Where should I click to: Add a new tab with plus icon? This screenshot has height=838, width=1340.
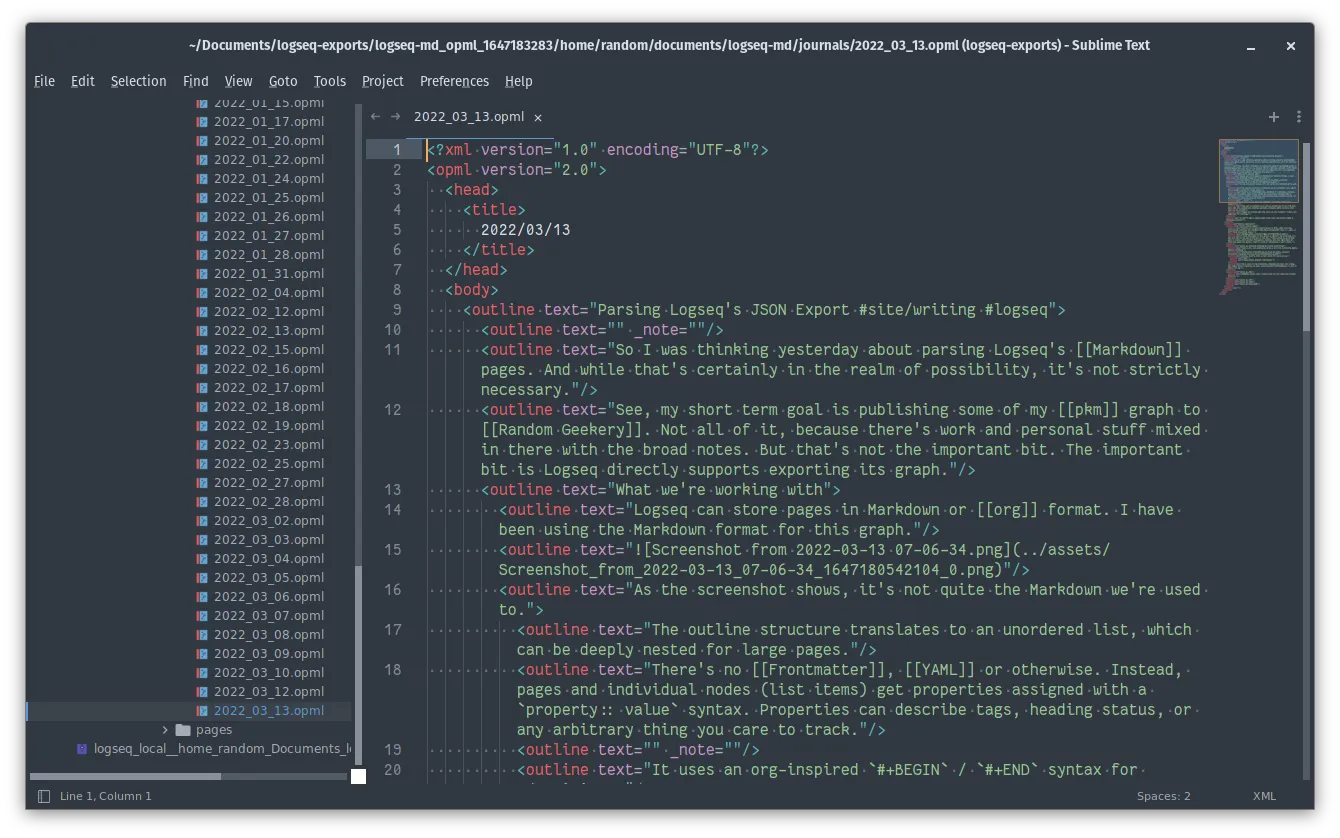coord(1274,117)
